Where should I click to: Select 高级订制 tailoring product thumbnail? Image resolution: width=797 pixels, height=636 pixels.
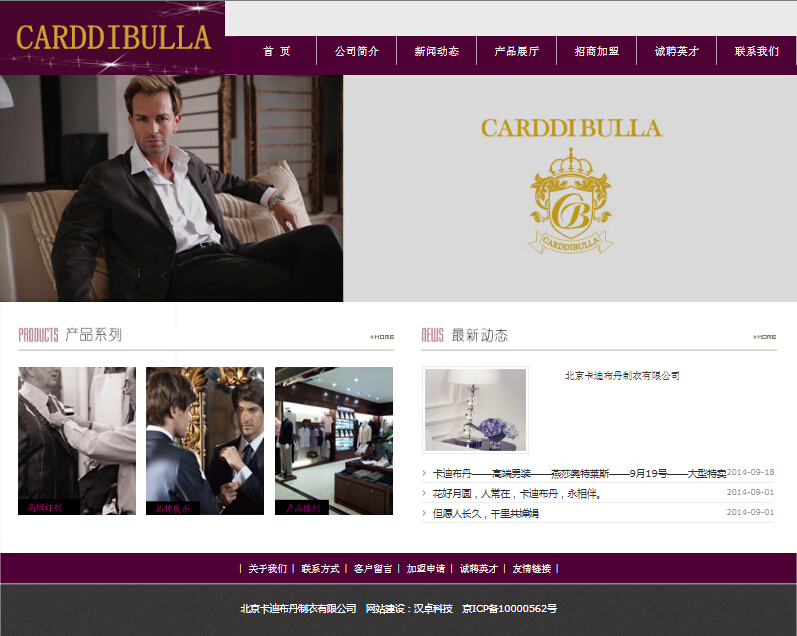coord(77,441)
